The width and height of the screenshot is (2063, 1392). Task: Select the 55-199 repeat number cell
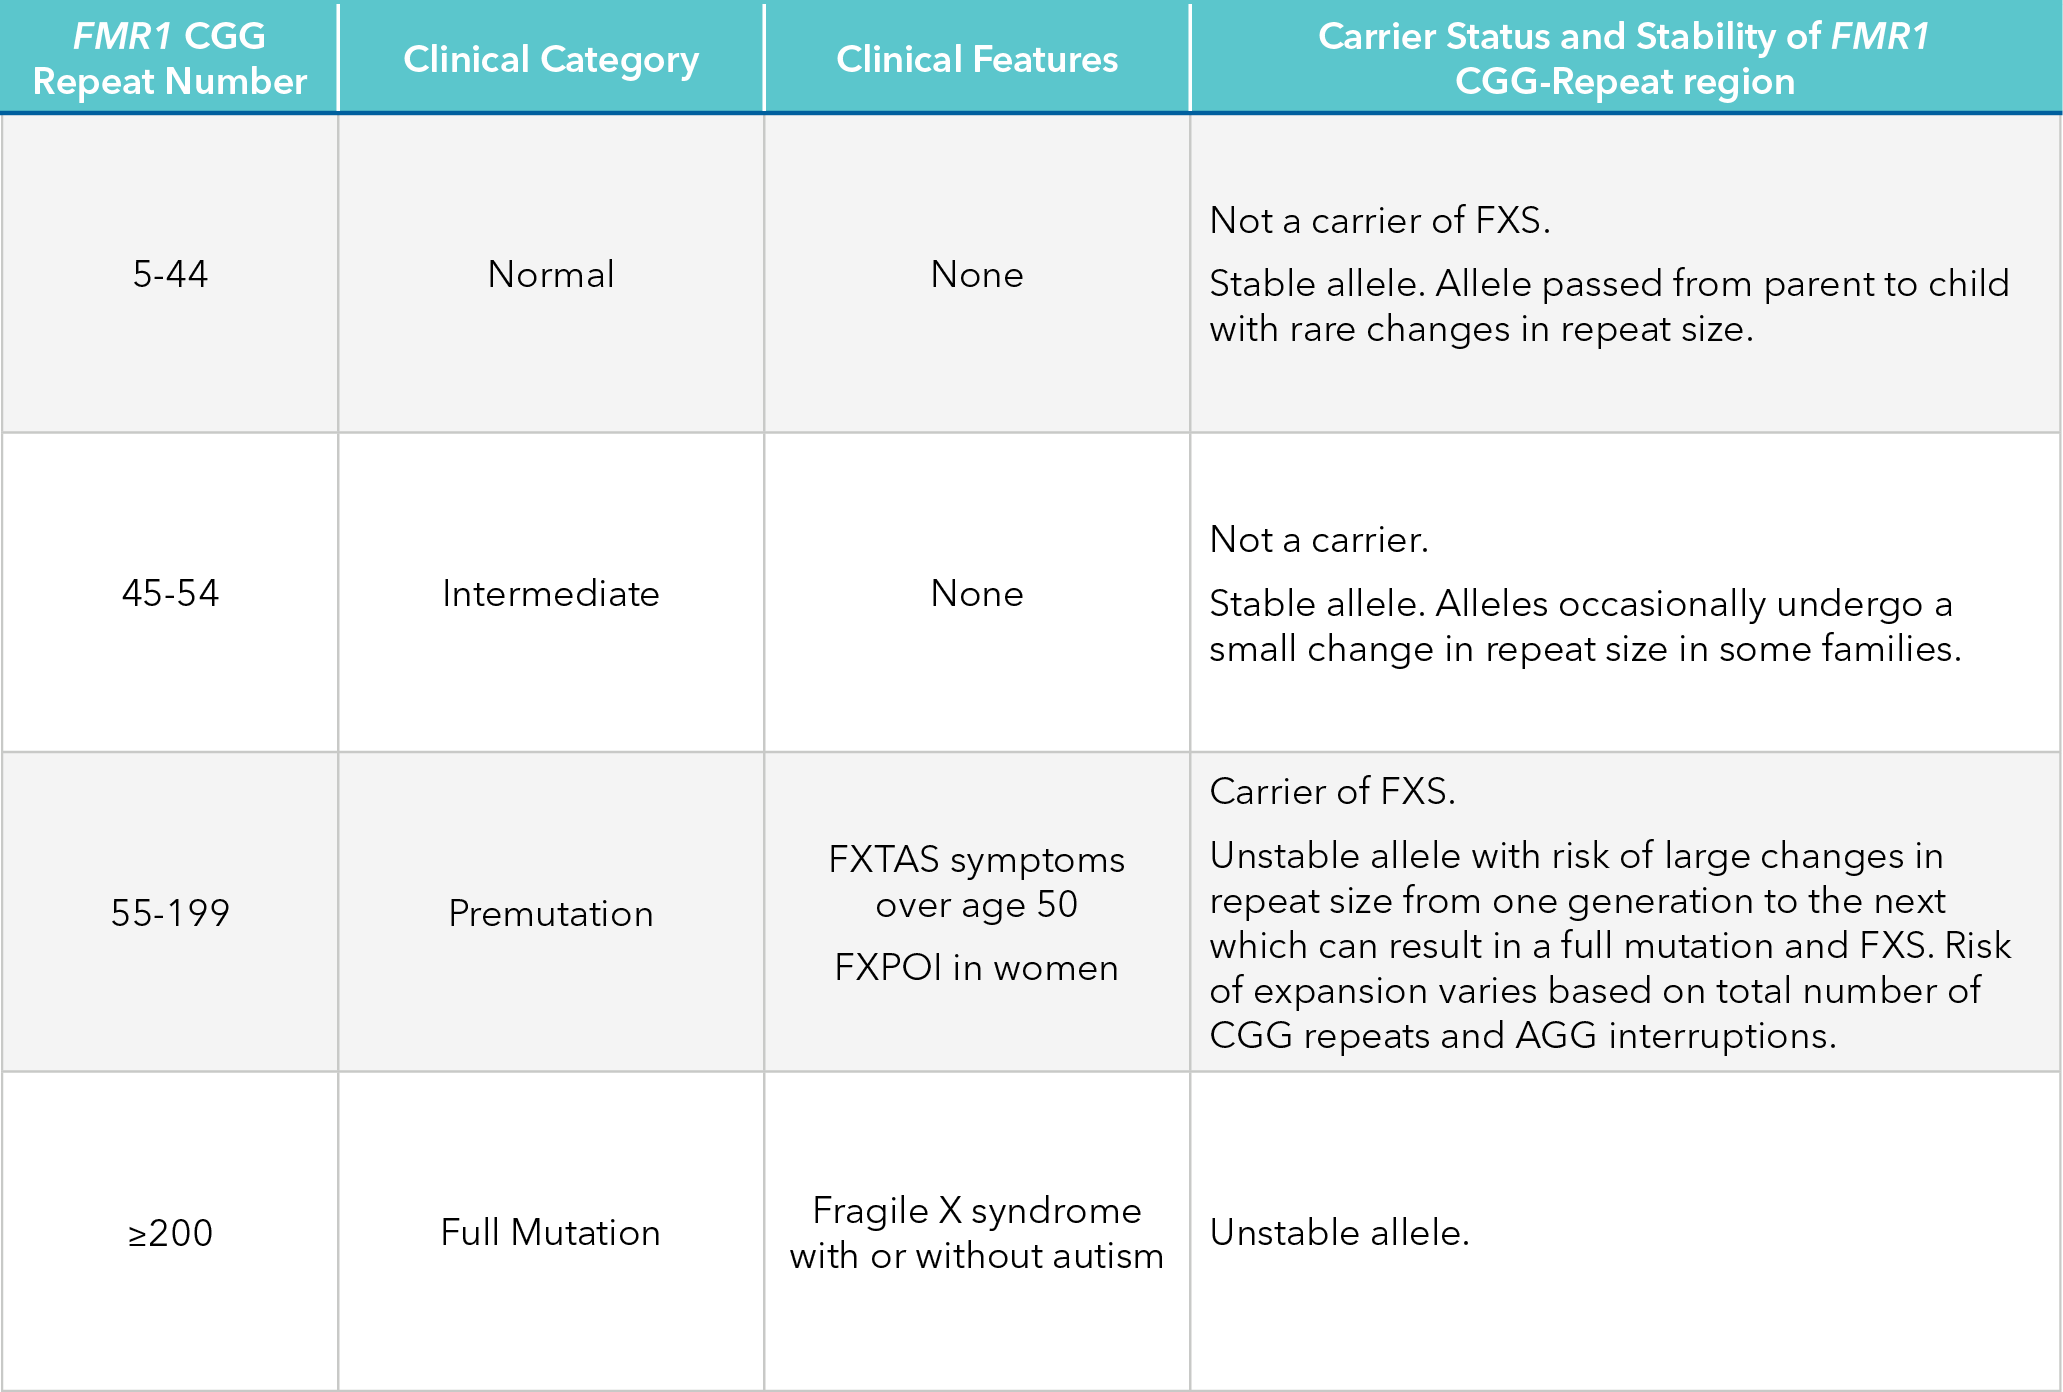tap(170, 912)
